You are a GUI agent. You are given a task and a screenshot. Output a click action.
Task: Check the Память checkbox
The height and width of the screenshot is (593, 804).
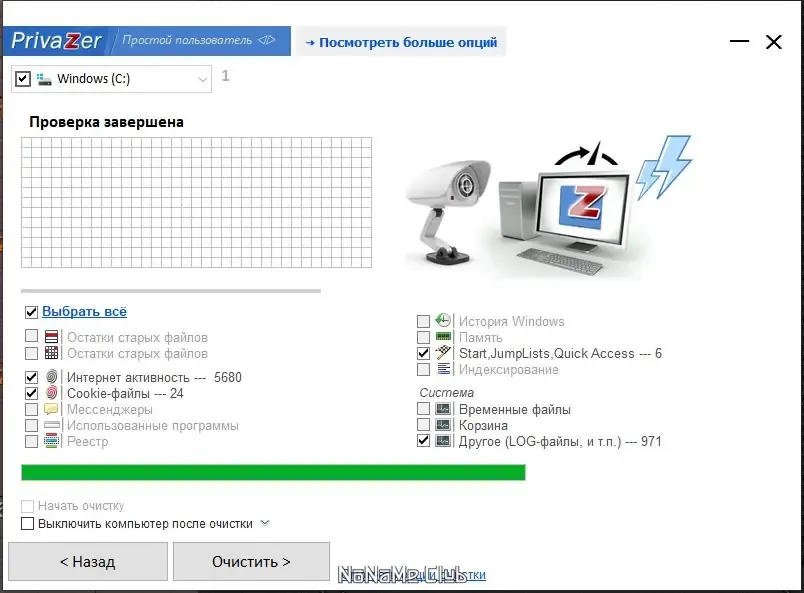pos(423,337)
